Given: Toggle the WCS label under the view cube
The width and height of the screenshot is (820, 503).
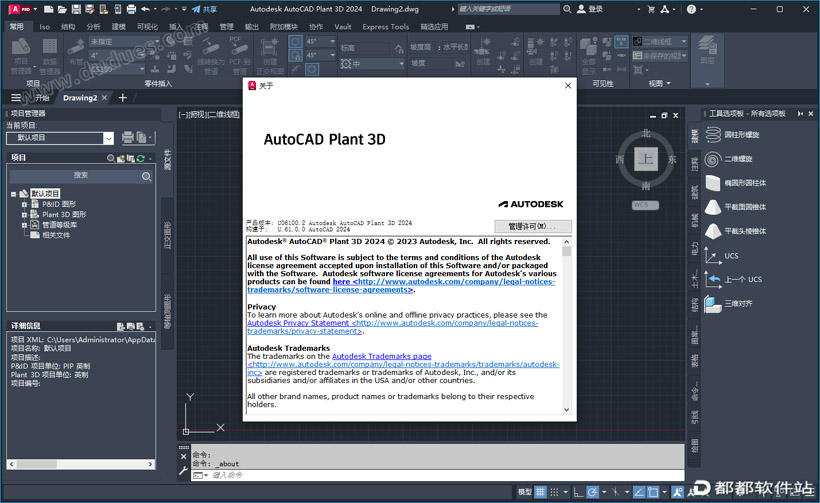Looking at the screenshot, I should (645, 205).
